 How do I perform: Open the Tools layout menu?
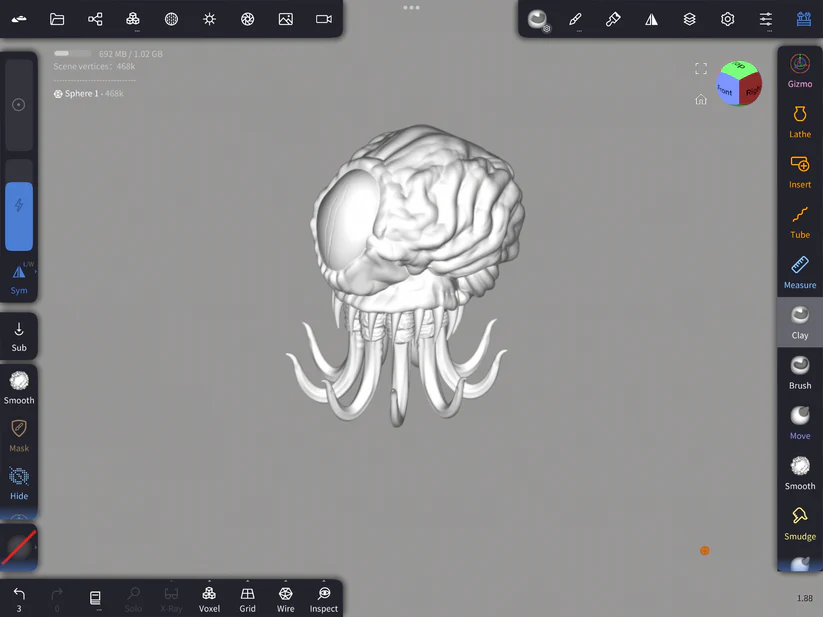(x=804, y=19)
